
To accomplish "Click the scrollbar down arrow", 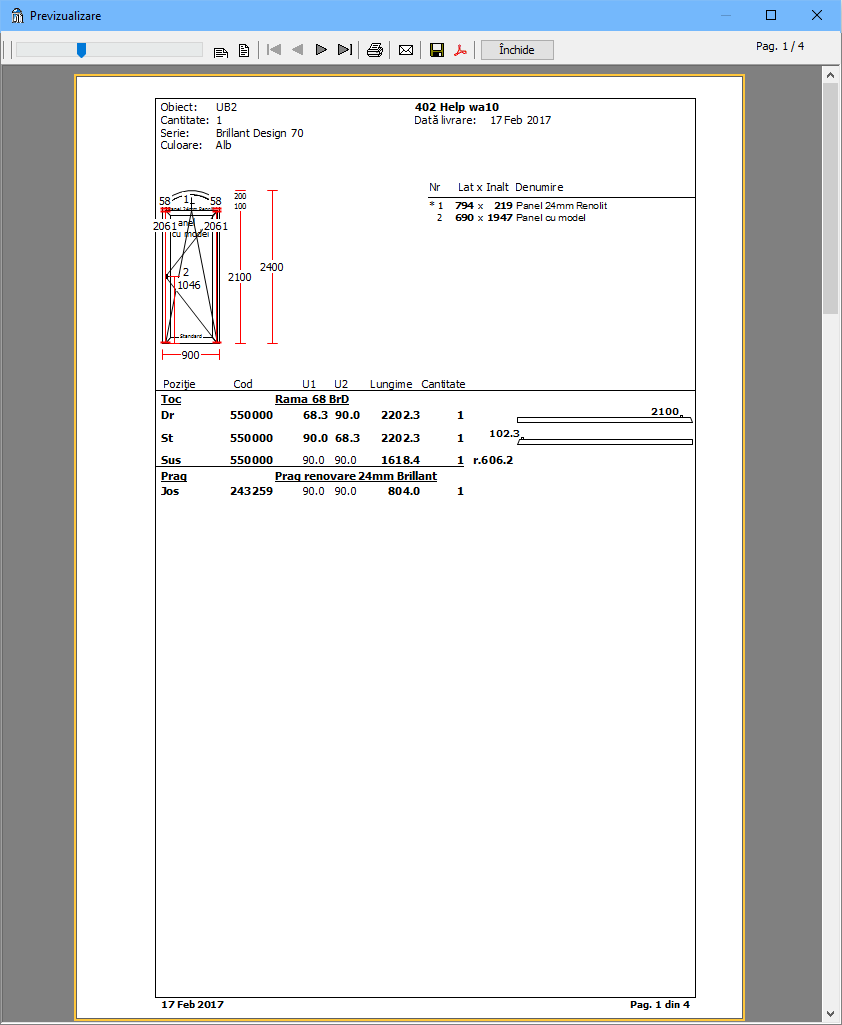I will pyautogui.click(x=830, y=1014).
